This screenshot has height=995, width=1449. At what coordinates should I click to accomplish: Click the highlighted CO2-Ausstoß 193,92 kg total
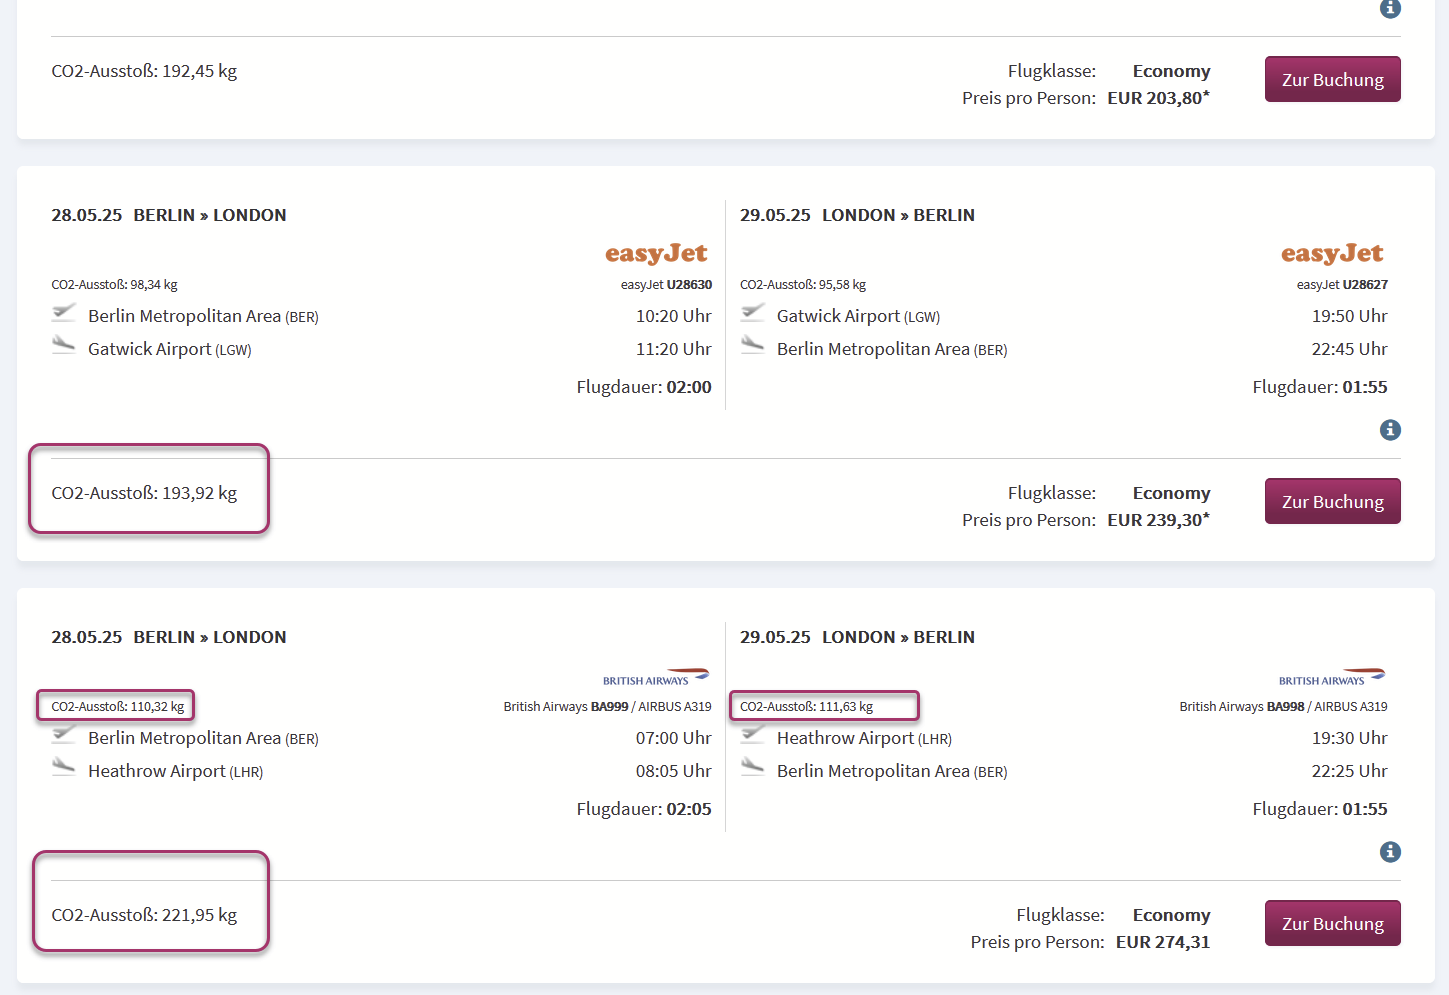pos(144,493)
